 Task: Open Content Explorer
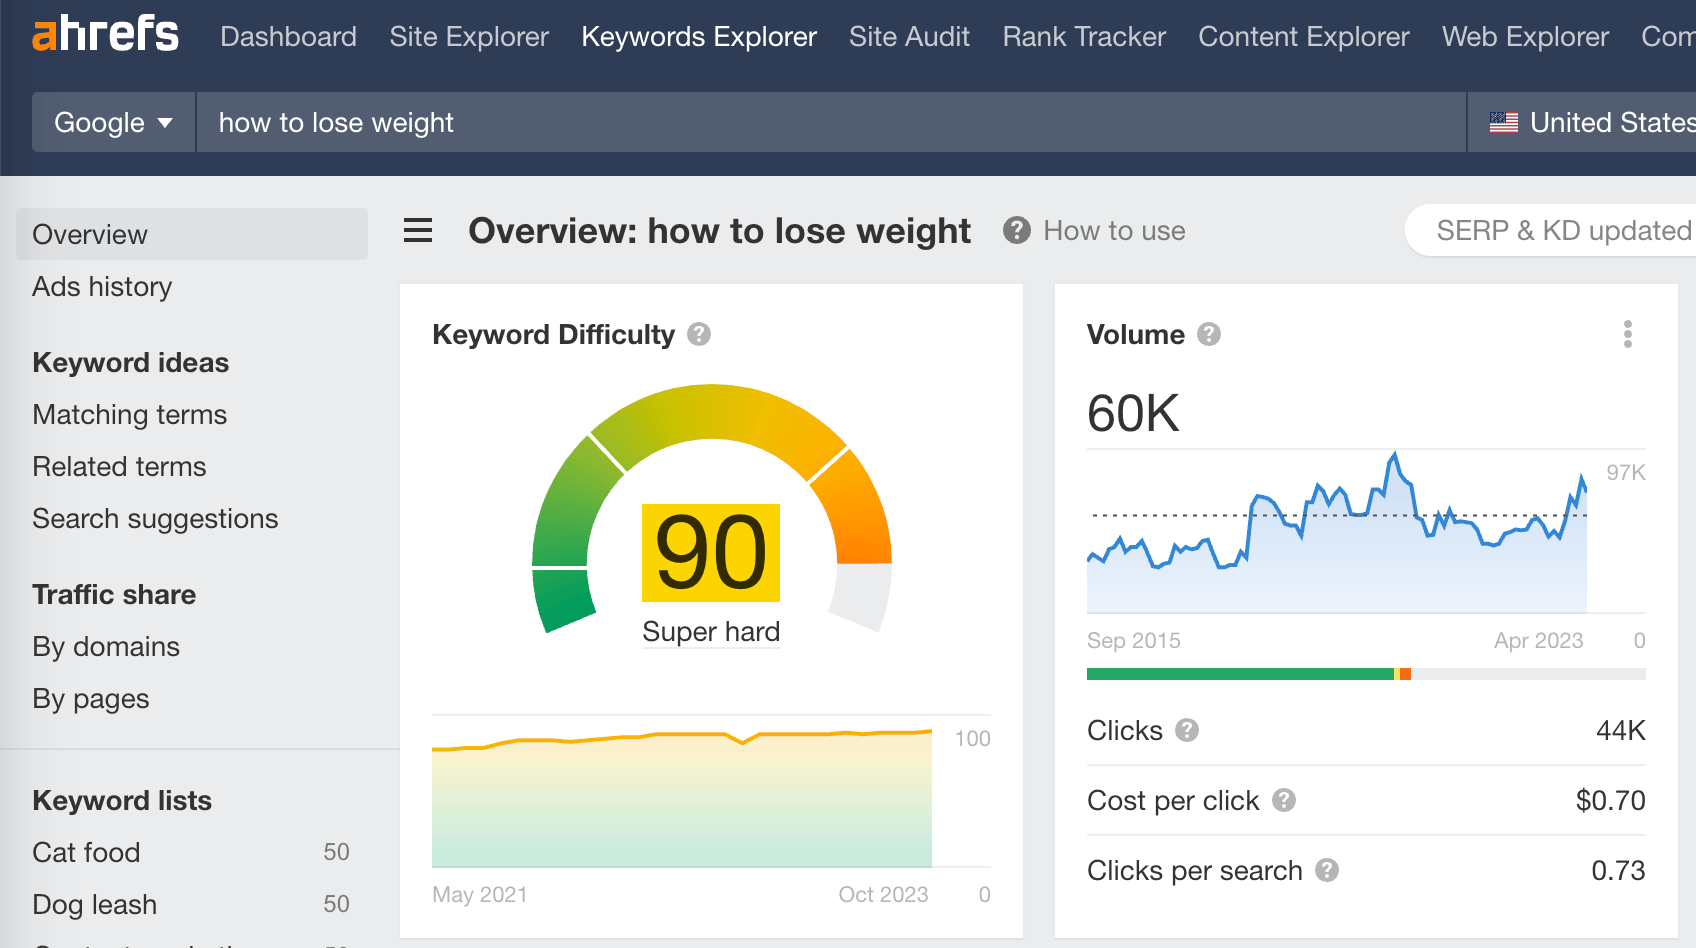click(x=1304, y=37)
